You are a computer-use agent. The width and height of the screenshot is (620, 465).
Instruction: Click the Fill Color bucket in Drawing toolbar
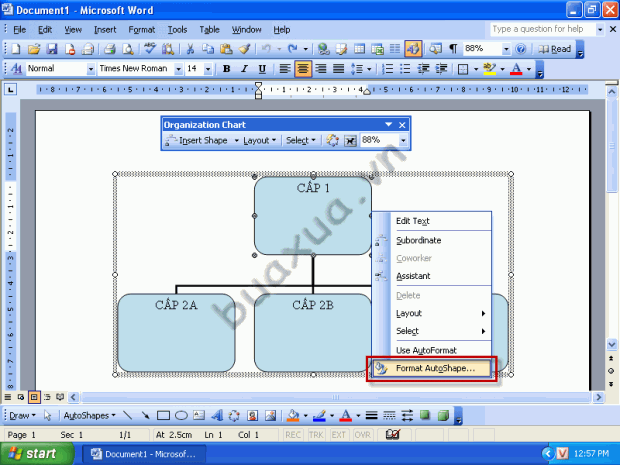click(293, 415)
